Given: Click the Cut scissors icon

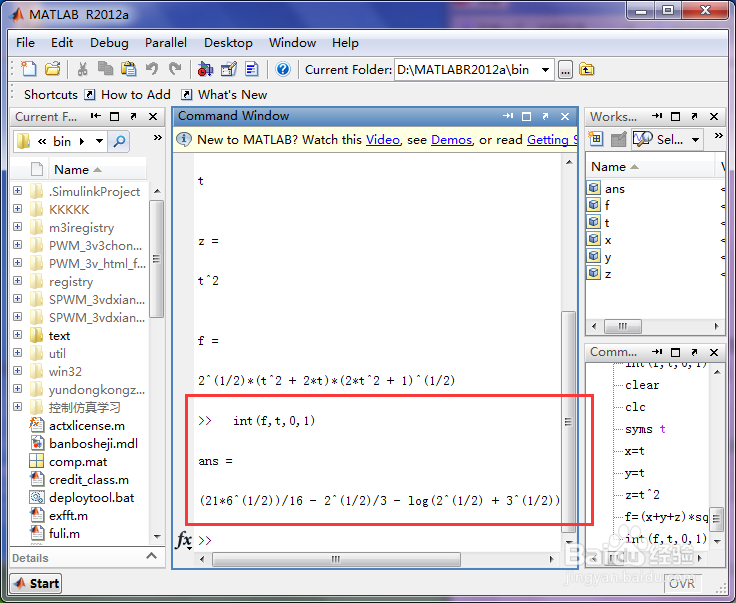Looking at the screenshot, I should tap(83, 69).
